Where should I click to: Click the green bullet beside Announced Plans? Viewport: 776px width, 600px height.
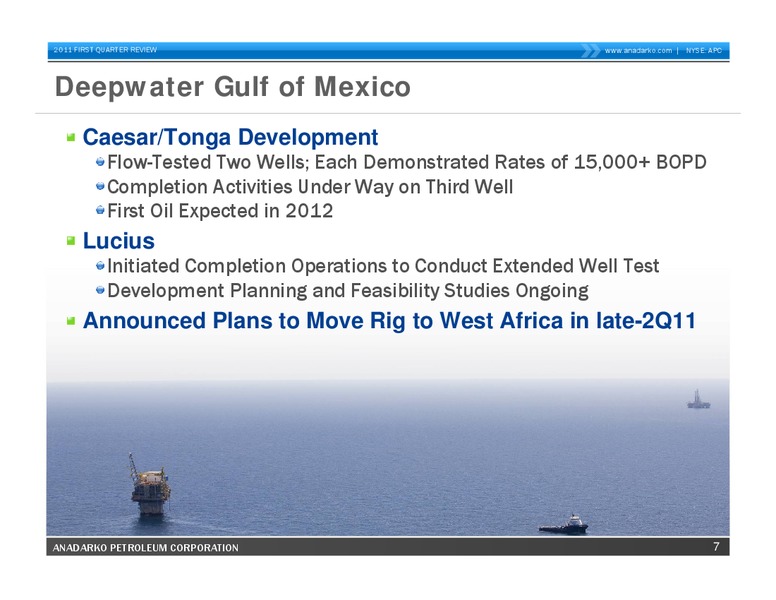click(x=71, y=321)
